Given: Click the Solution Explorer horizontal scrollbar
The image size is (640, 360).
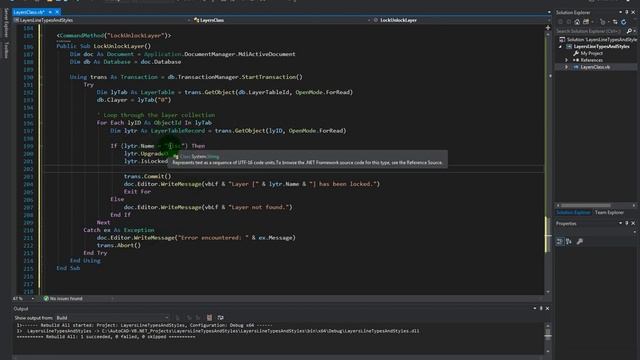Looking at the screenshot, I should (586, 205).
